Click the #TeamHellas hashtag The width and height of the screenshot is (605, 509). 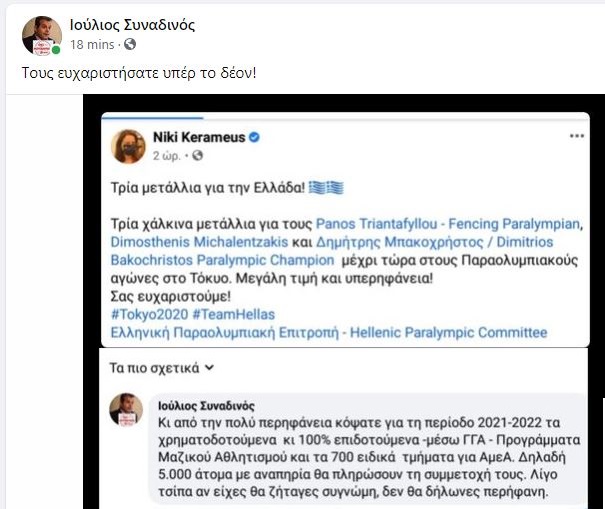233,315
